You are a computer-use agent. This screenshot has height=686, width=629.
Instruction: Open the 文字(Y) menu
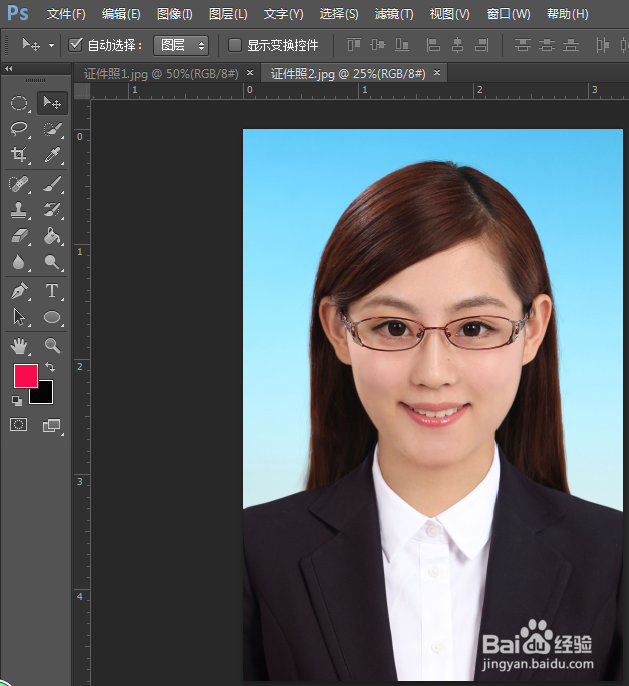283,14
